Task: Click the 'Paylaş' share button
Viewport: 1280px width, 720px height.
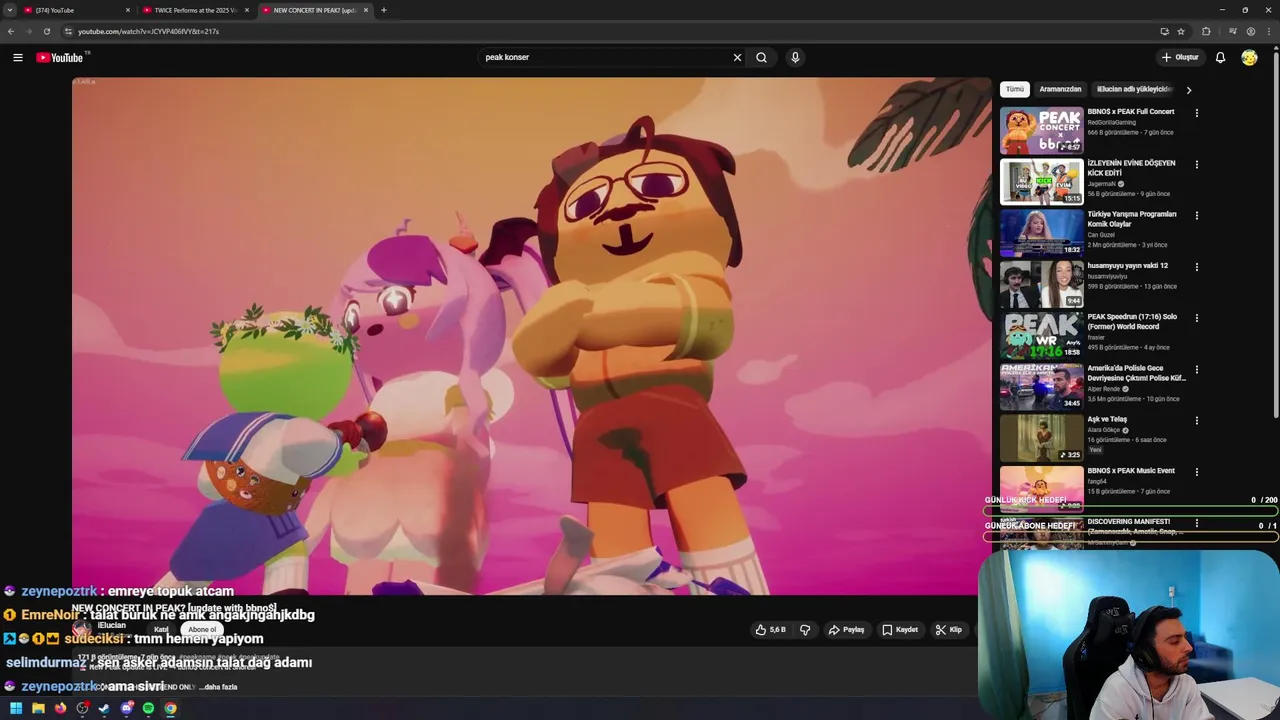Action: click(846, 630)
